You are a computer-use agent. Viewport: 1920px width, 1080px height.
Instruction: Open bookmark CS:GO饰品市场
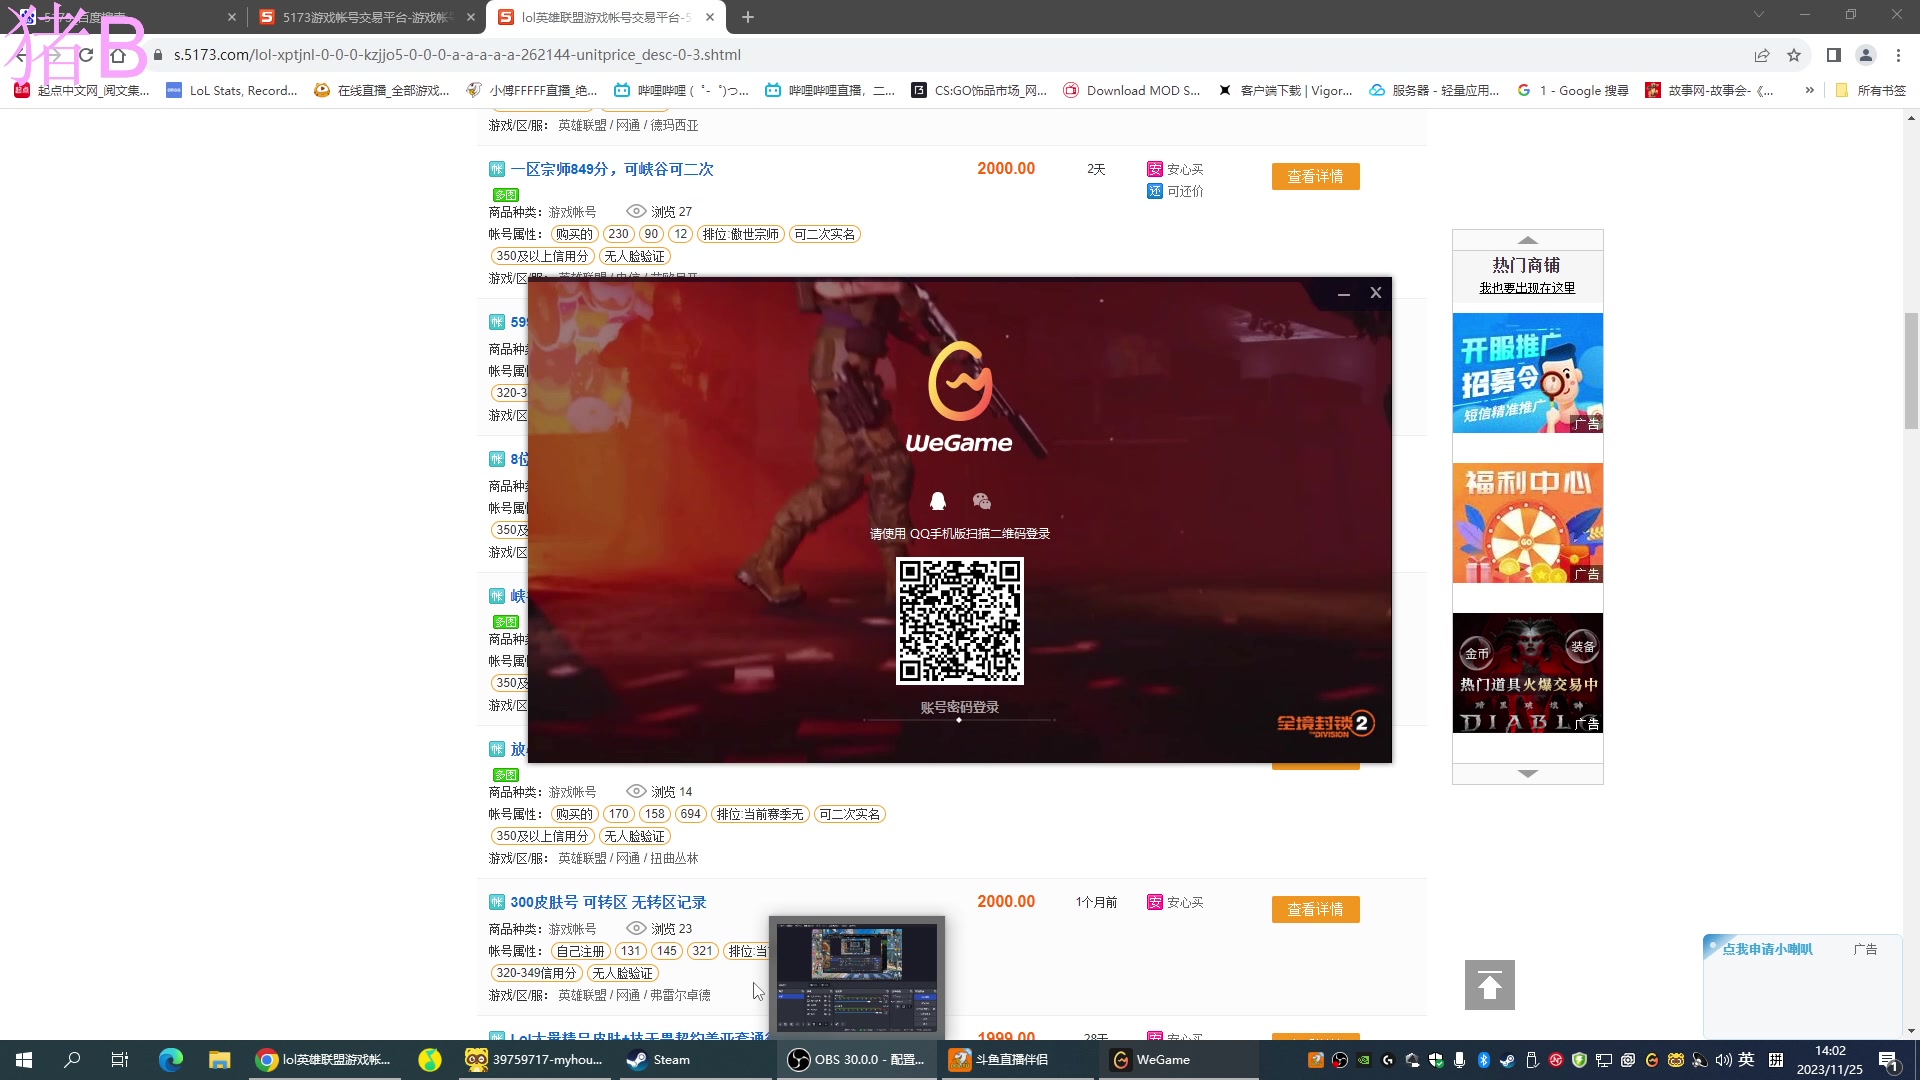979,90
